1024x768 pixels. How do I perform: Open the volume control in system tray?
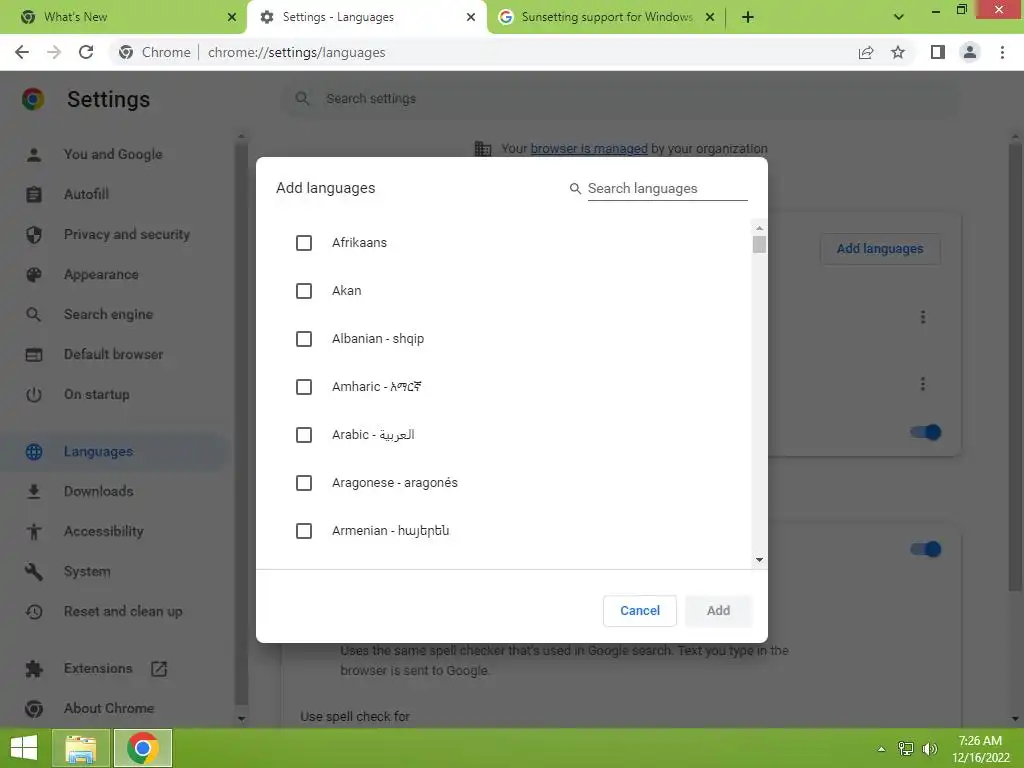[929, 749]
